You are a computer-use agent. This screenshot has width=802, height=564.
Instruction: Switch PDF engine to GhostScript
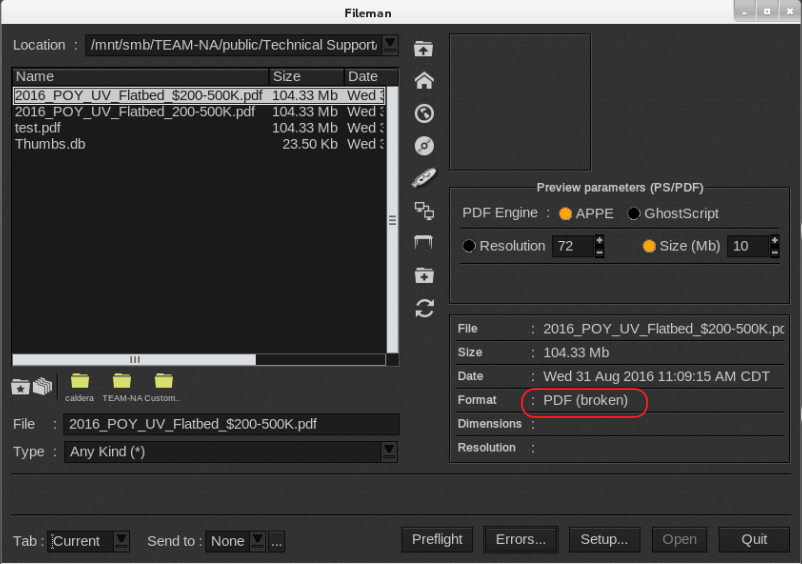pyautogui.click(x=634, y=214)
